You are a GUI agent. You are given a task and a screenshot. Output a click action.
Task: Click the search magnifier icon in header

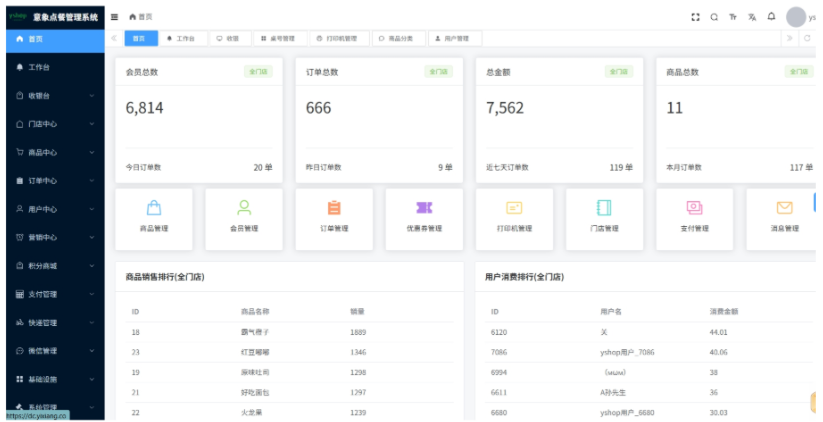tap(714, 17)
